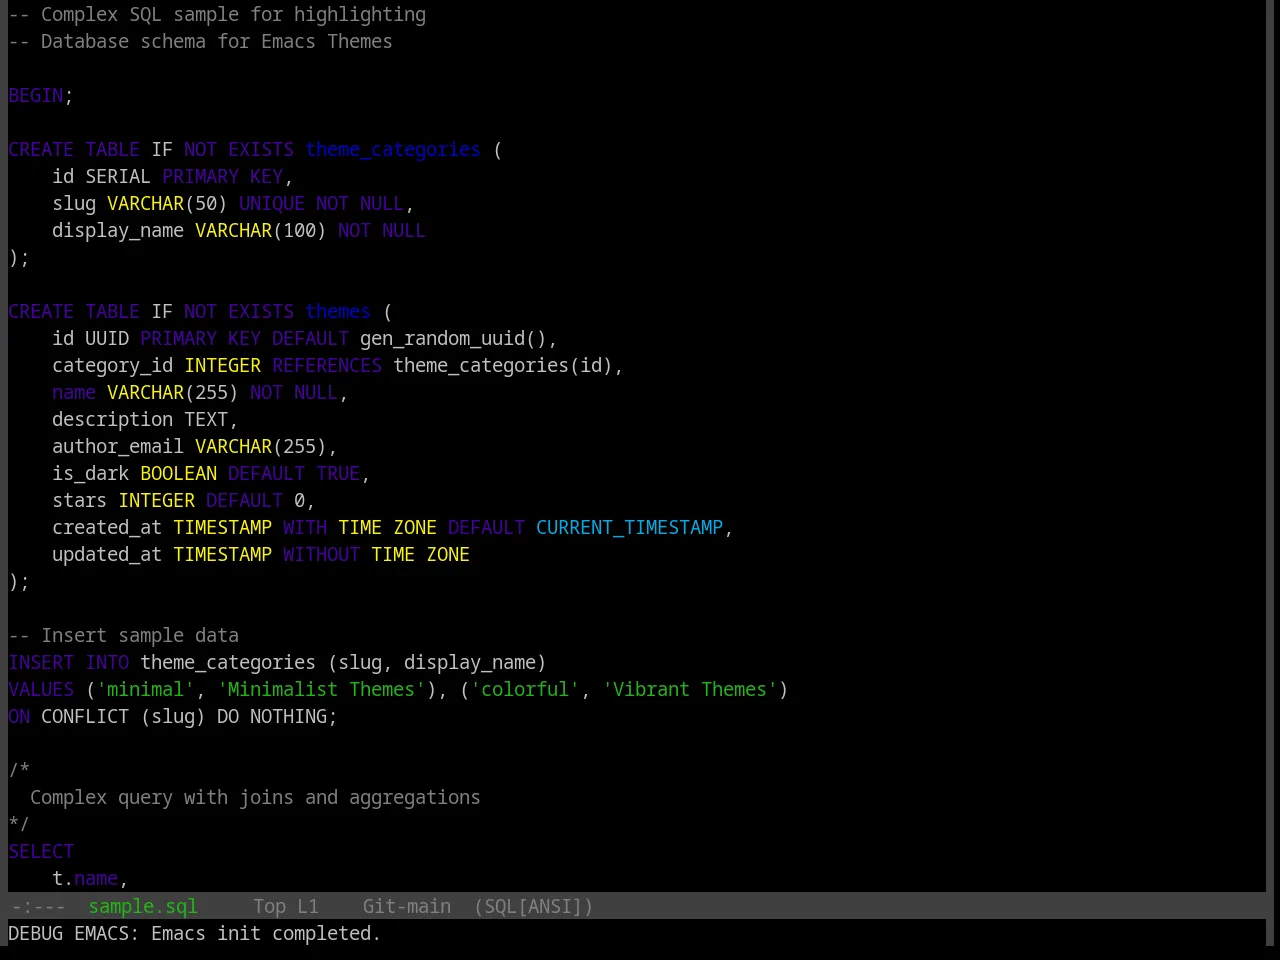Click 'name' column in themes table definition
Viewport: 1280px width, 960px height.
pyautogui.click(x=74, y=392)
